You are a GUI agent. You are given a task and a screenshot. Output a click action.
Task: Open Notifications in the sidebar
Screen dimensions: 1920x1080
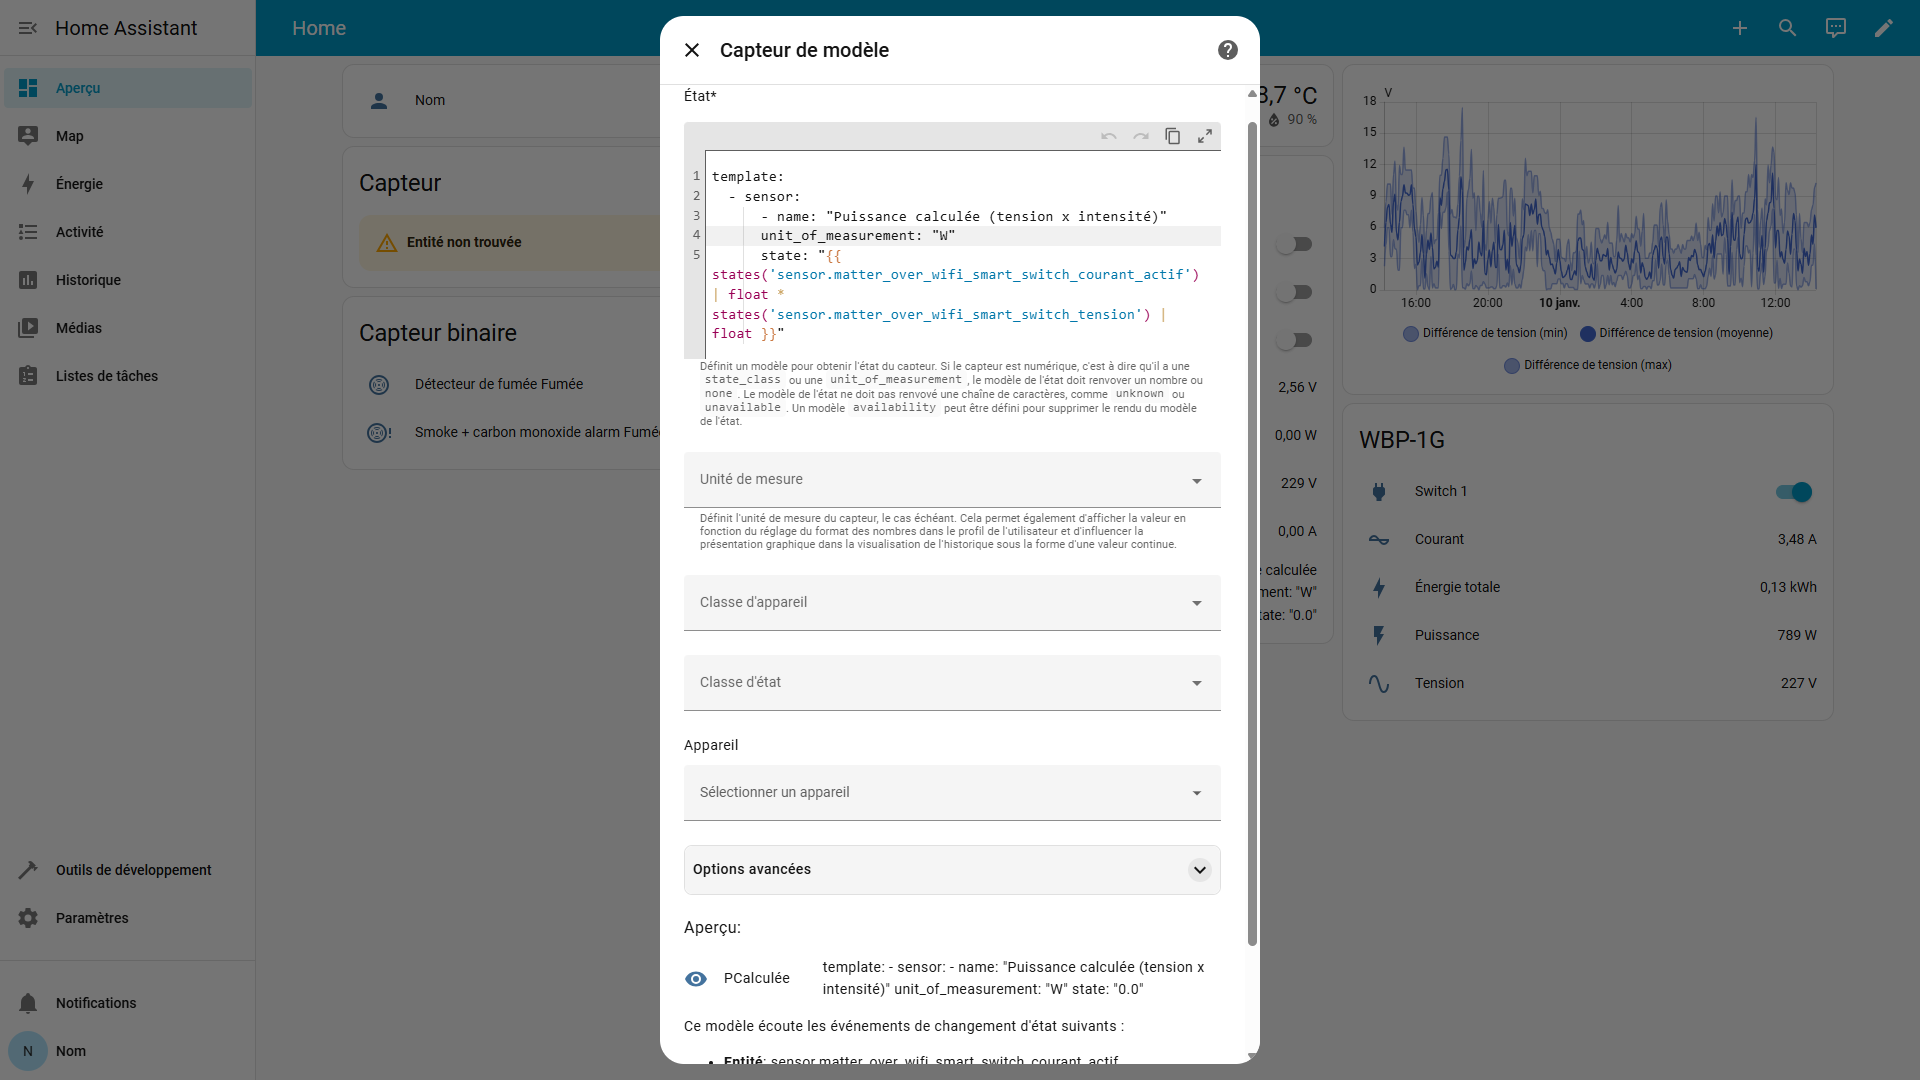(95, 1003)
